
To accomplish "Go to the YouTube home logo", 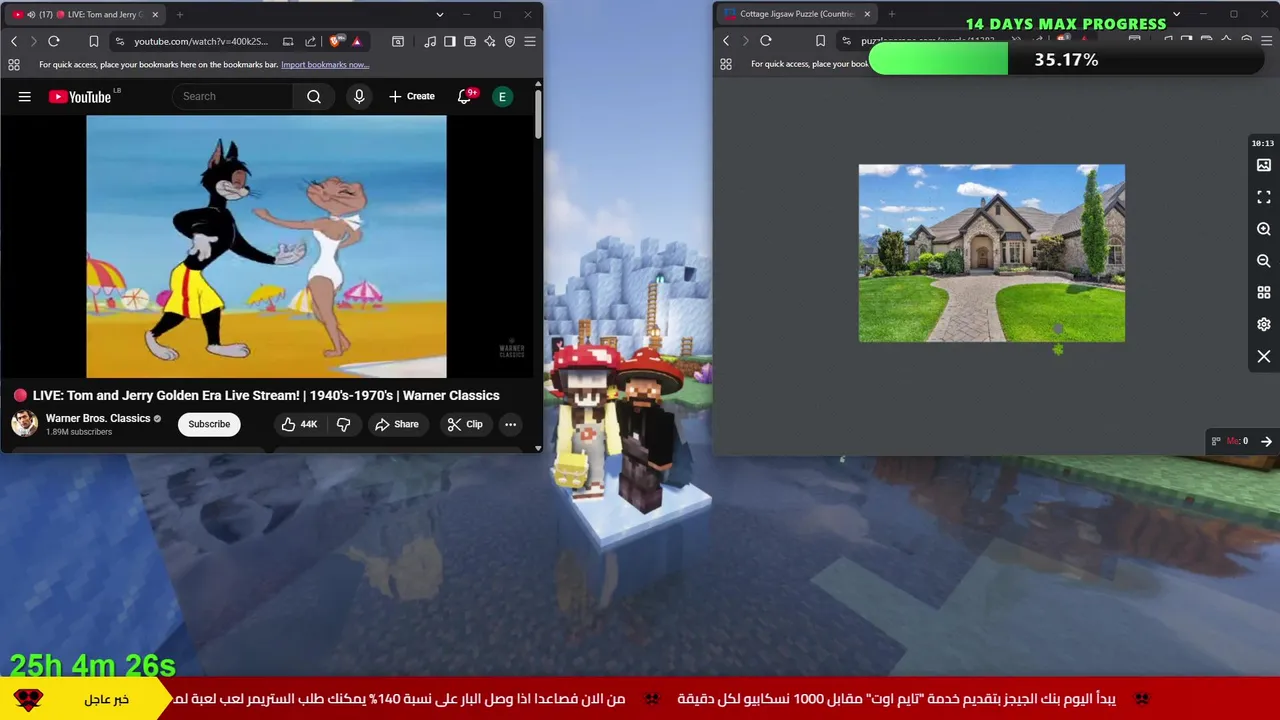I will coord(82,96).
